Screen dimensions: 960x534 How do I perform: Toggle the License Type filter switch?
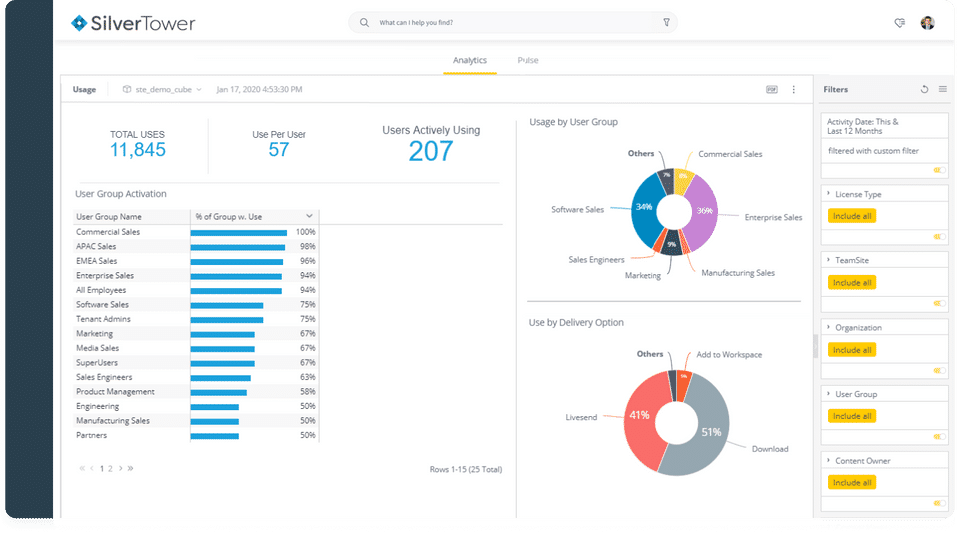pyautogui.click(x=939, y=236)
